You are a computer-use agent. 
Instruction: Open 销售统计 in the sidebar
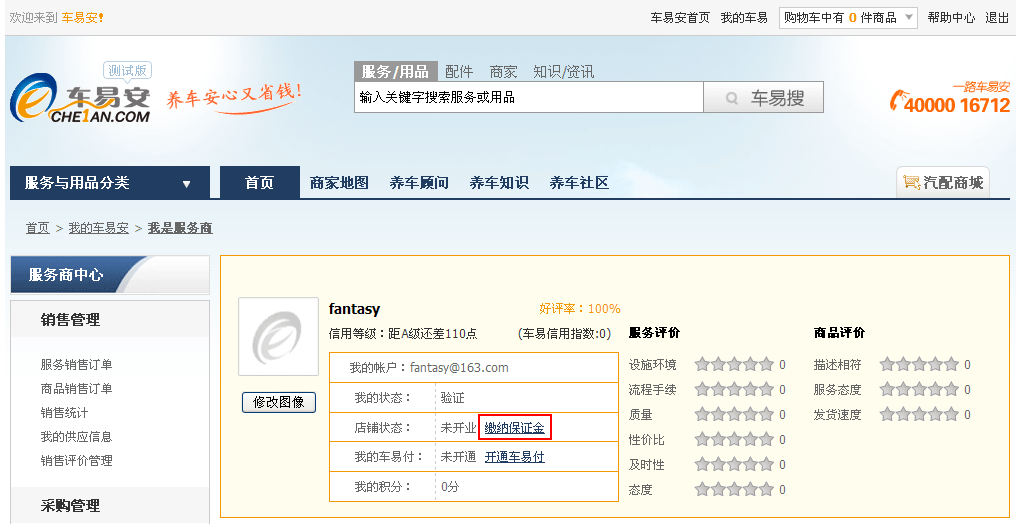(x=64, y=413)
